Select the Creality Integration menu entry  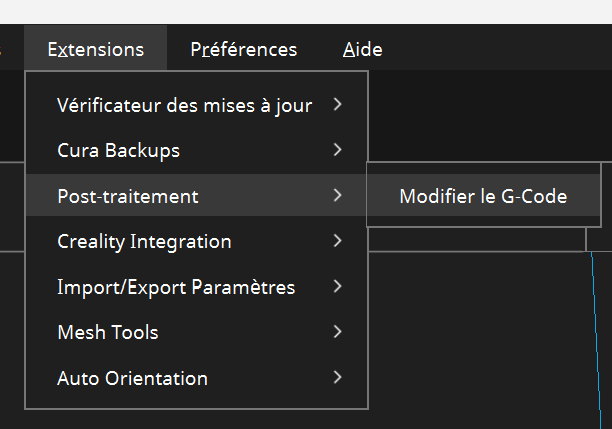pyautogui.click(x=144, y=242)
